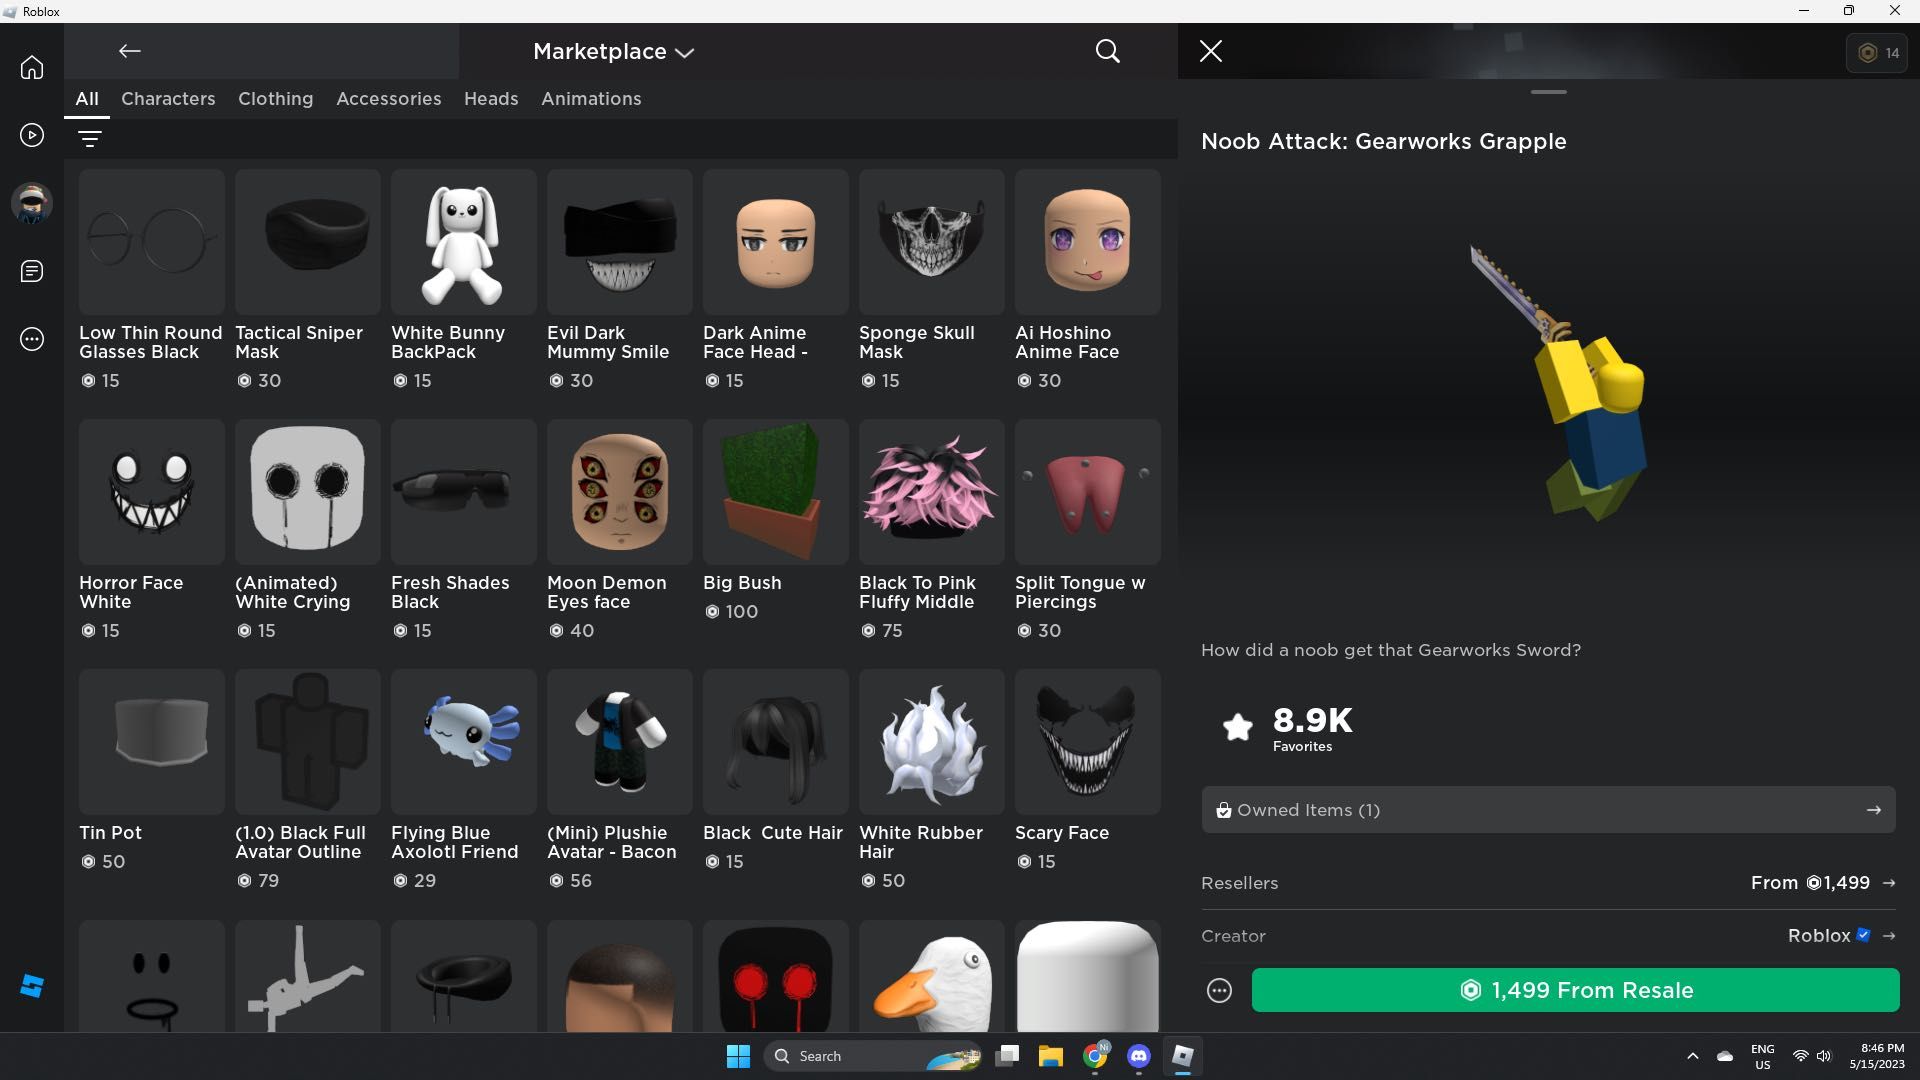Viewport: 1920px width, 1080px height.
Task: Open Horror Face White item
Action: (x=152, y=530)
